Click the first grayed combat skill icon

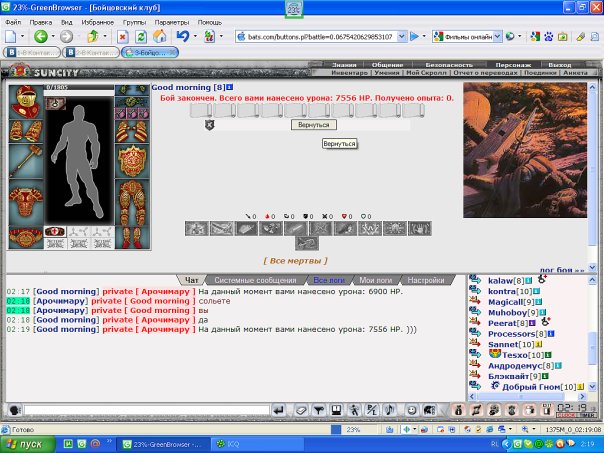pos(197,228)
